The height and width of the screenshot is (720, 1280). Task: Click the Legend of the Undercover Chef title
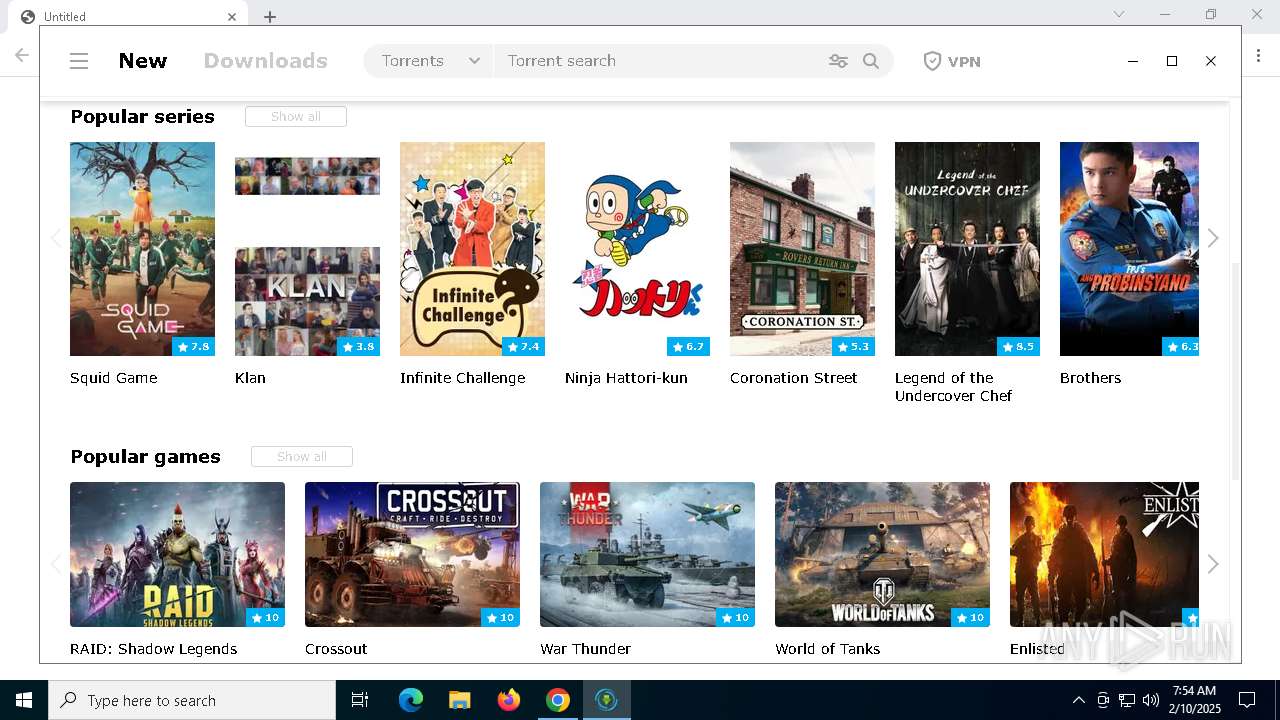coord(953,387)
